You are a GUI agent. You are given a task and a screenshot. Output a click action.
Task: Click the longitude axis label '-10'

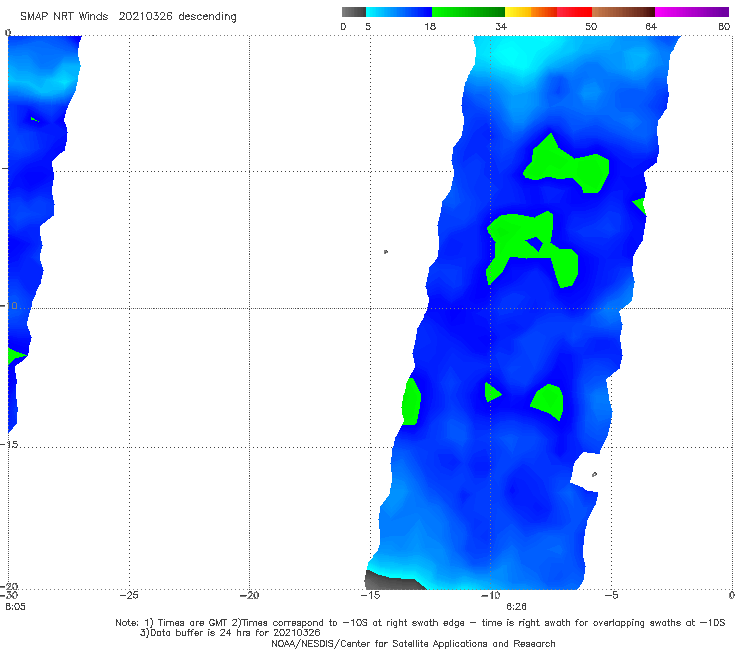coord(490,596)
